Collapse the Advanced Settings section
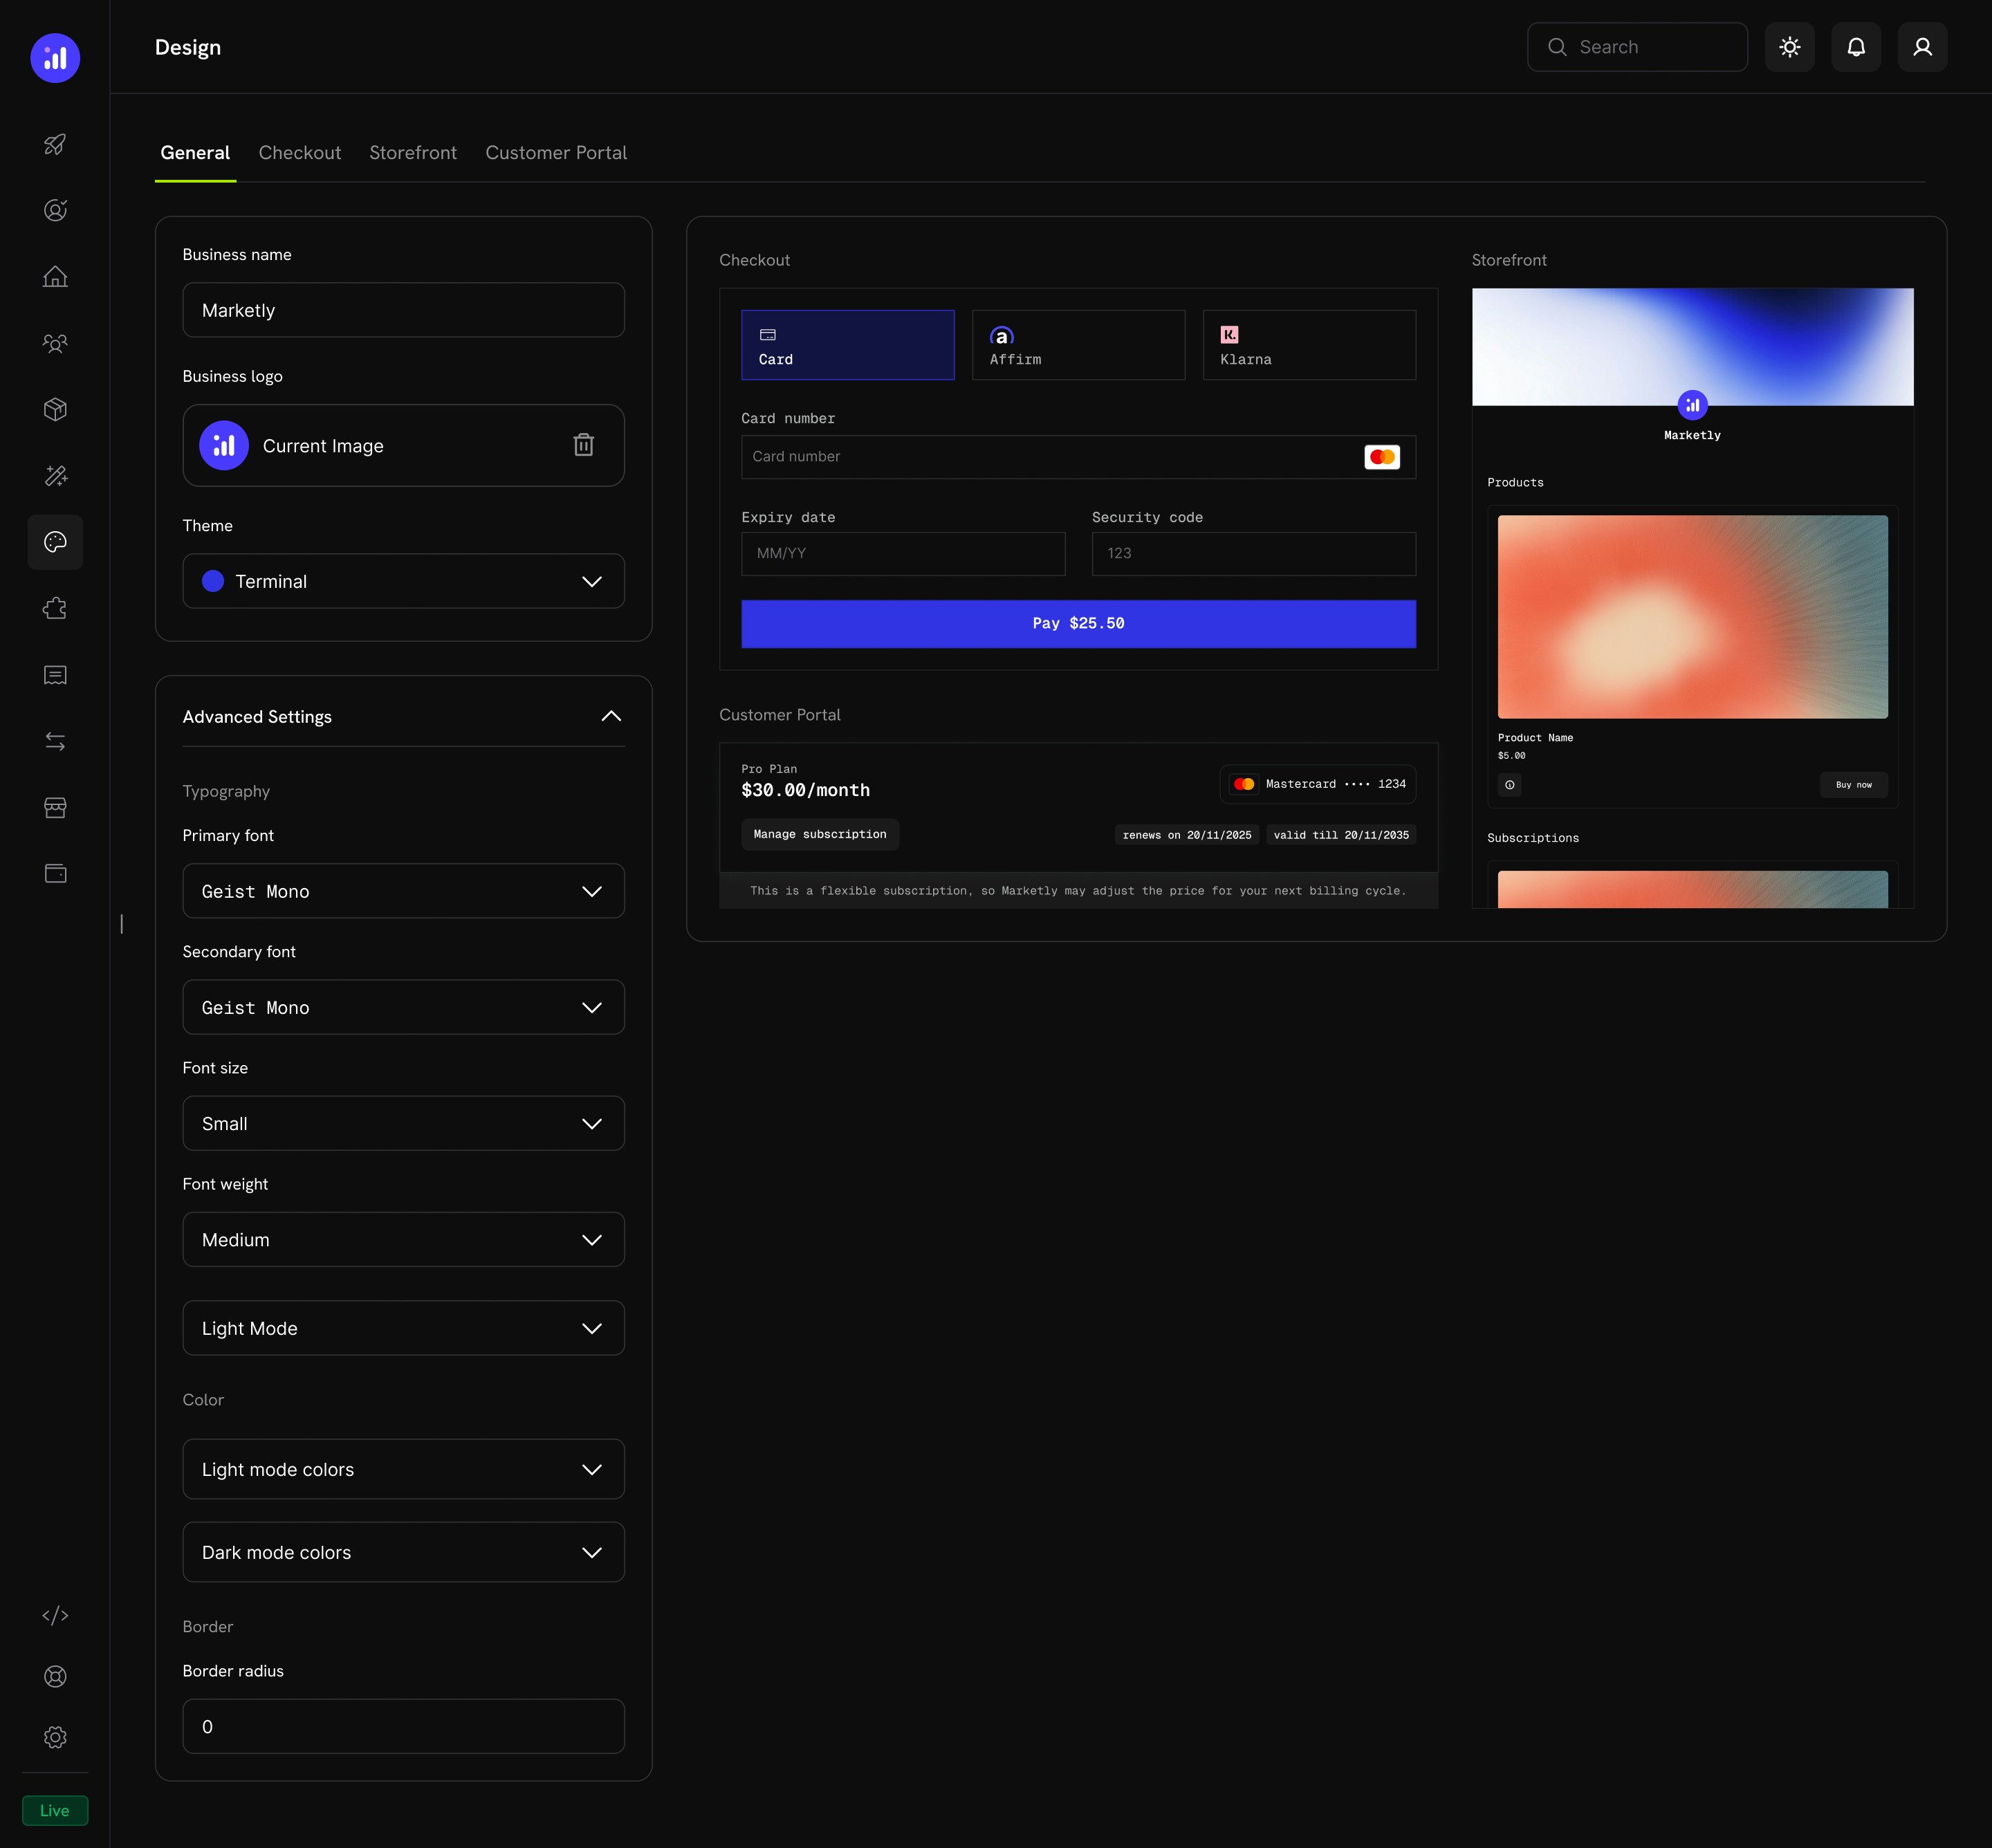The image size is (1992, 1848). [x=610, y=716]
